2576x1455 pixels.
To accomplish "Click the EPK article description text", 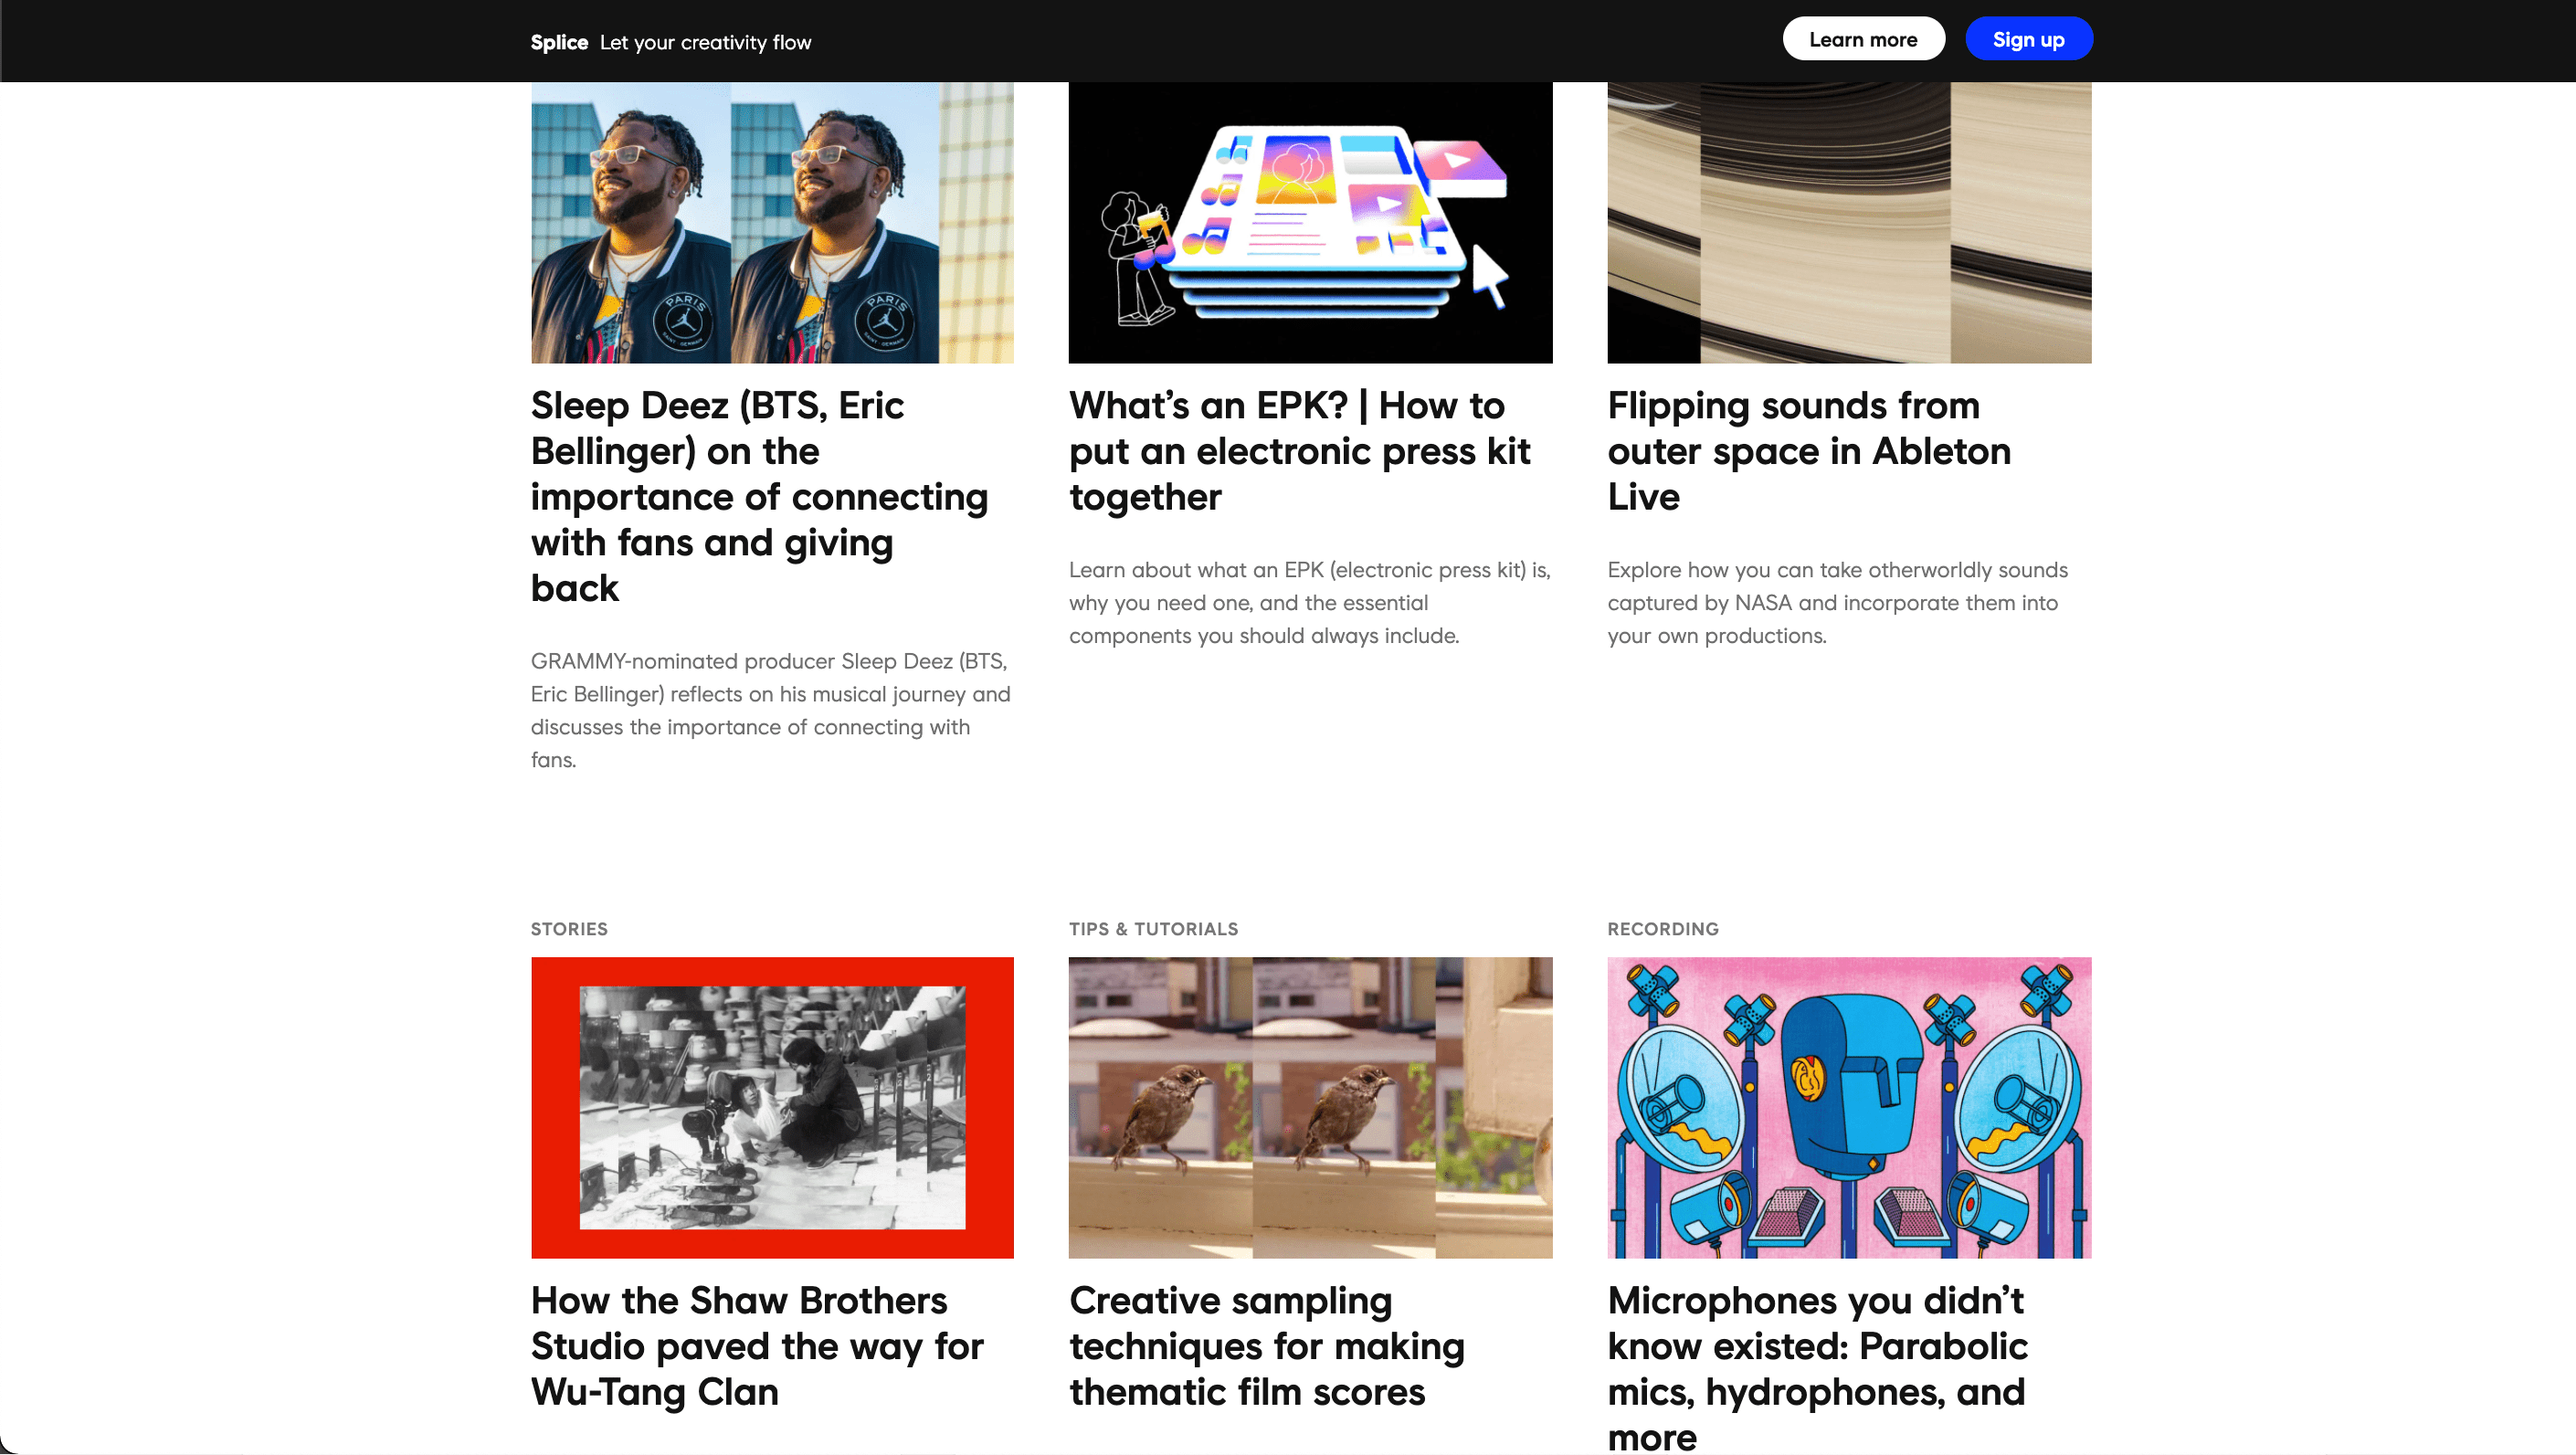I will coord(1309,603).
